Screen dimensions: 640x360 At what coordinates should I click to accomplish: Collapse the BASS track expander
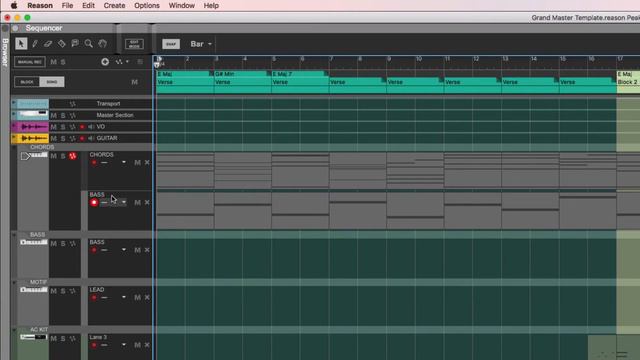coord(14,235)
